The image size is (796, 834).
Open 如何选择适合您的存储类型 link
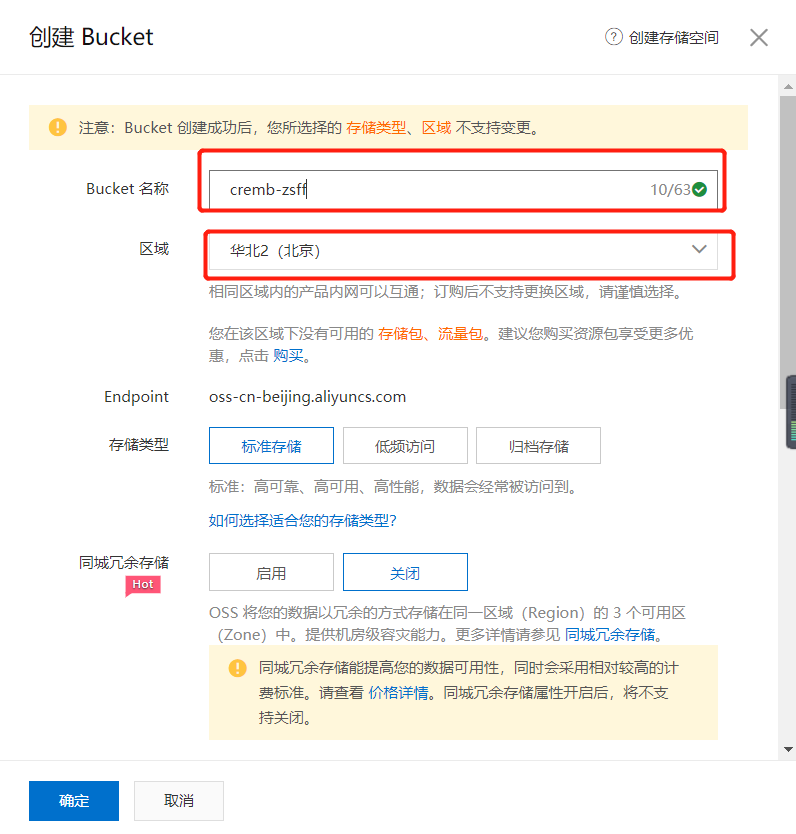(x=303, y=521)
